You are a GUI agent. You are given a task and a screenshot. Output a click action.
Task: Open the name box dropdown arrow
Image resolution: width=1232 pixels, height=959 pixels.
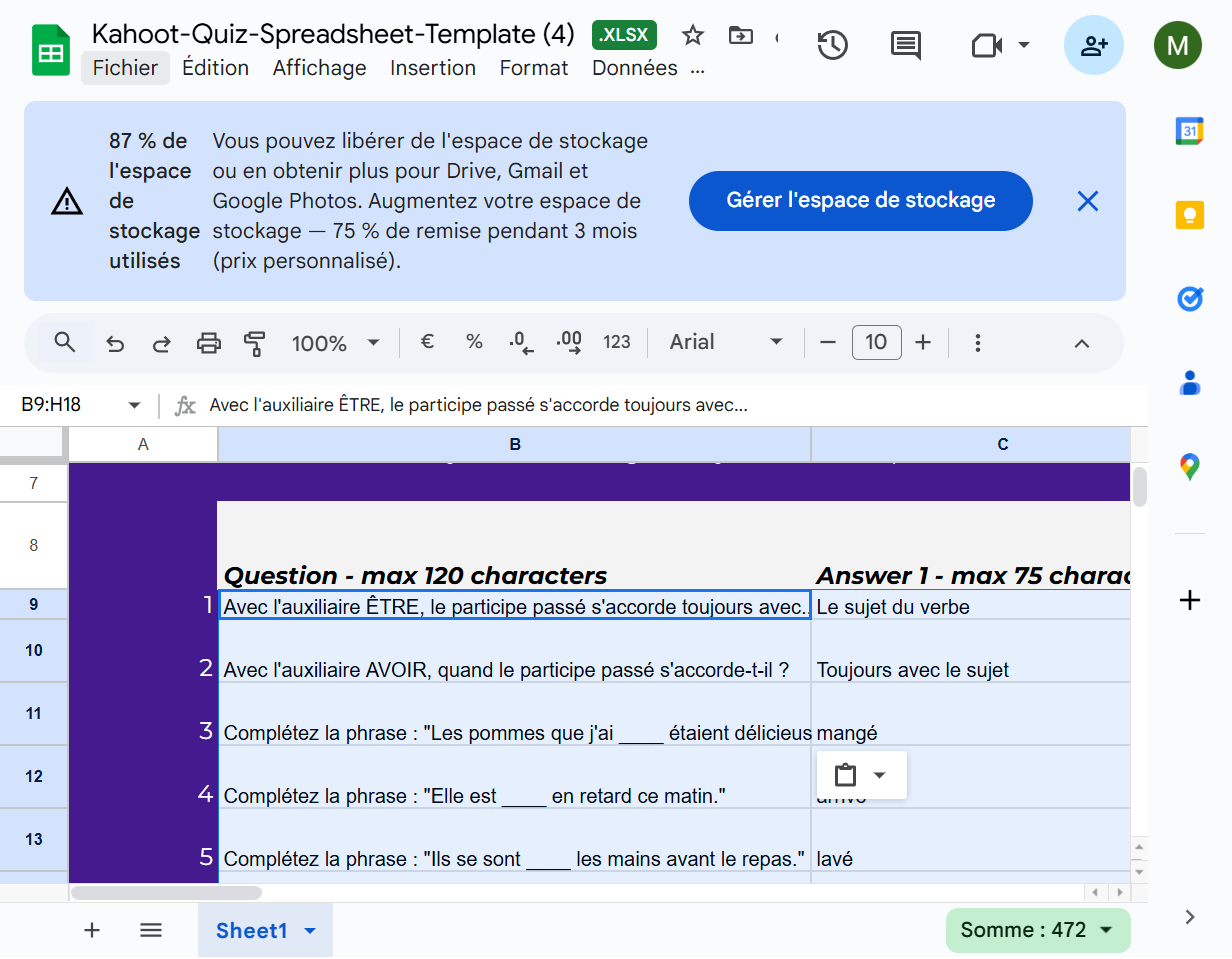[x=134, y=405]
